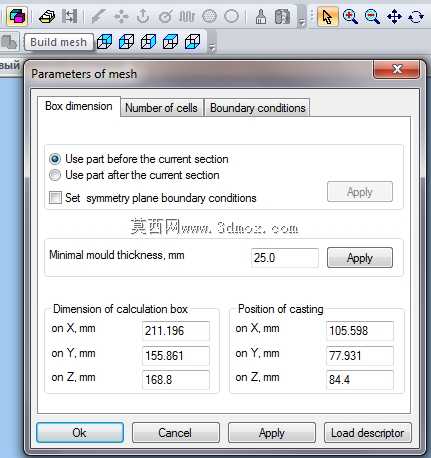Open the Boundary conditions tab
Viewport: 431px width, 458px height.
tap(257, 108)
